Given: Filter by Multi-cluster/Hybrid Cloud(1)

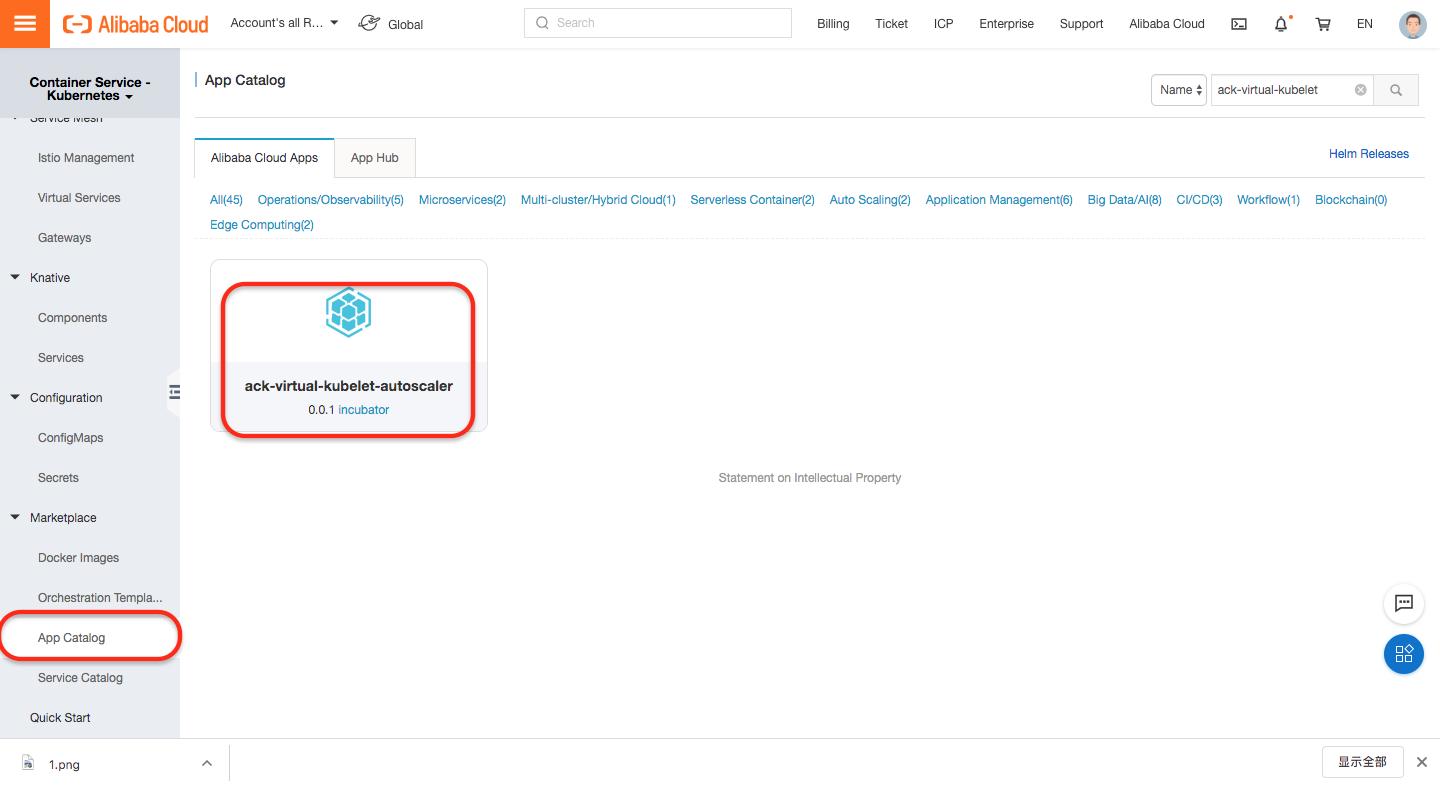Looking at the screenshot, I should click(598, 200).
